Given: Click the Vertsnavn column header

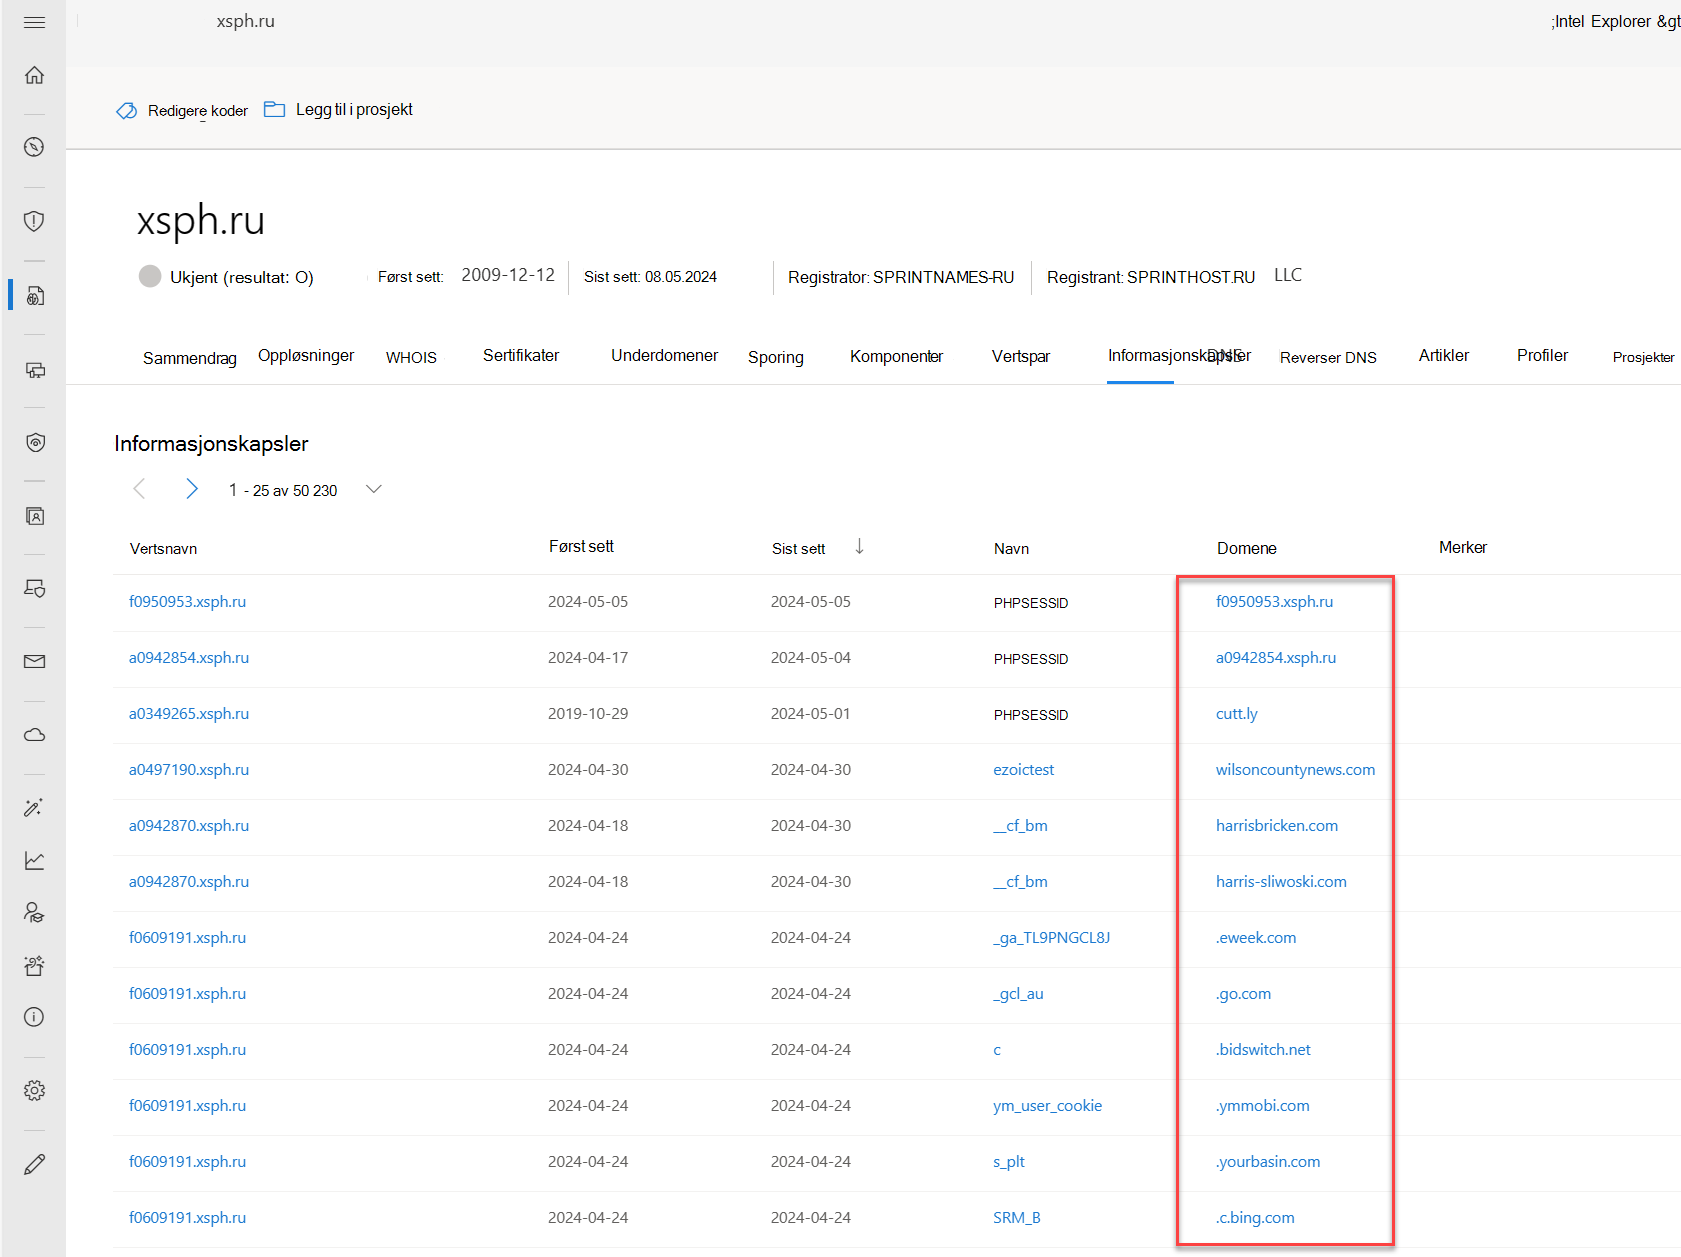Looking at the screenshot, I should pos(164,549).
